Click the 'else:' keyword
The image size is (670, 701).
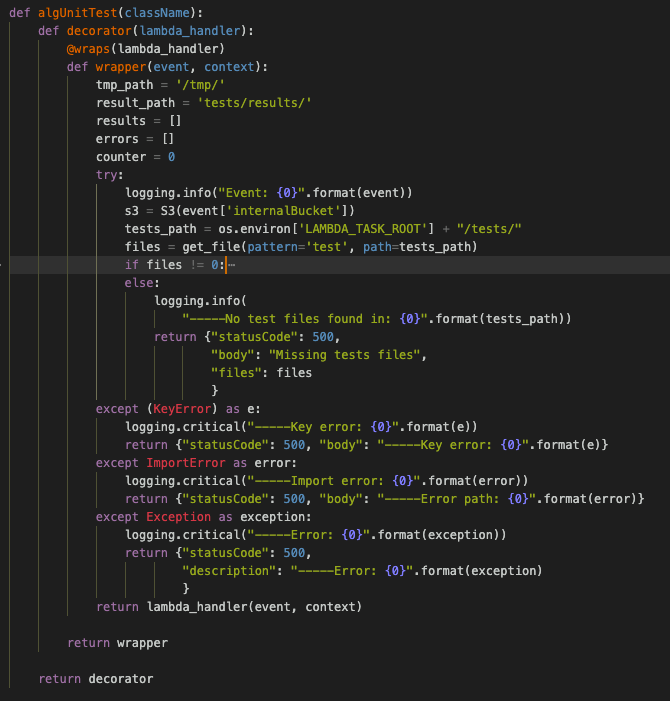pyautogui.click(x=142, y=283)
